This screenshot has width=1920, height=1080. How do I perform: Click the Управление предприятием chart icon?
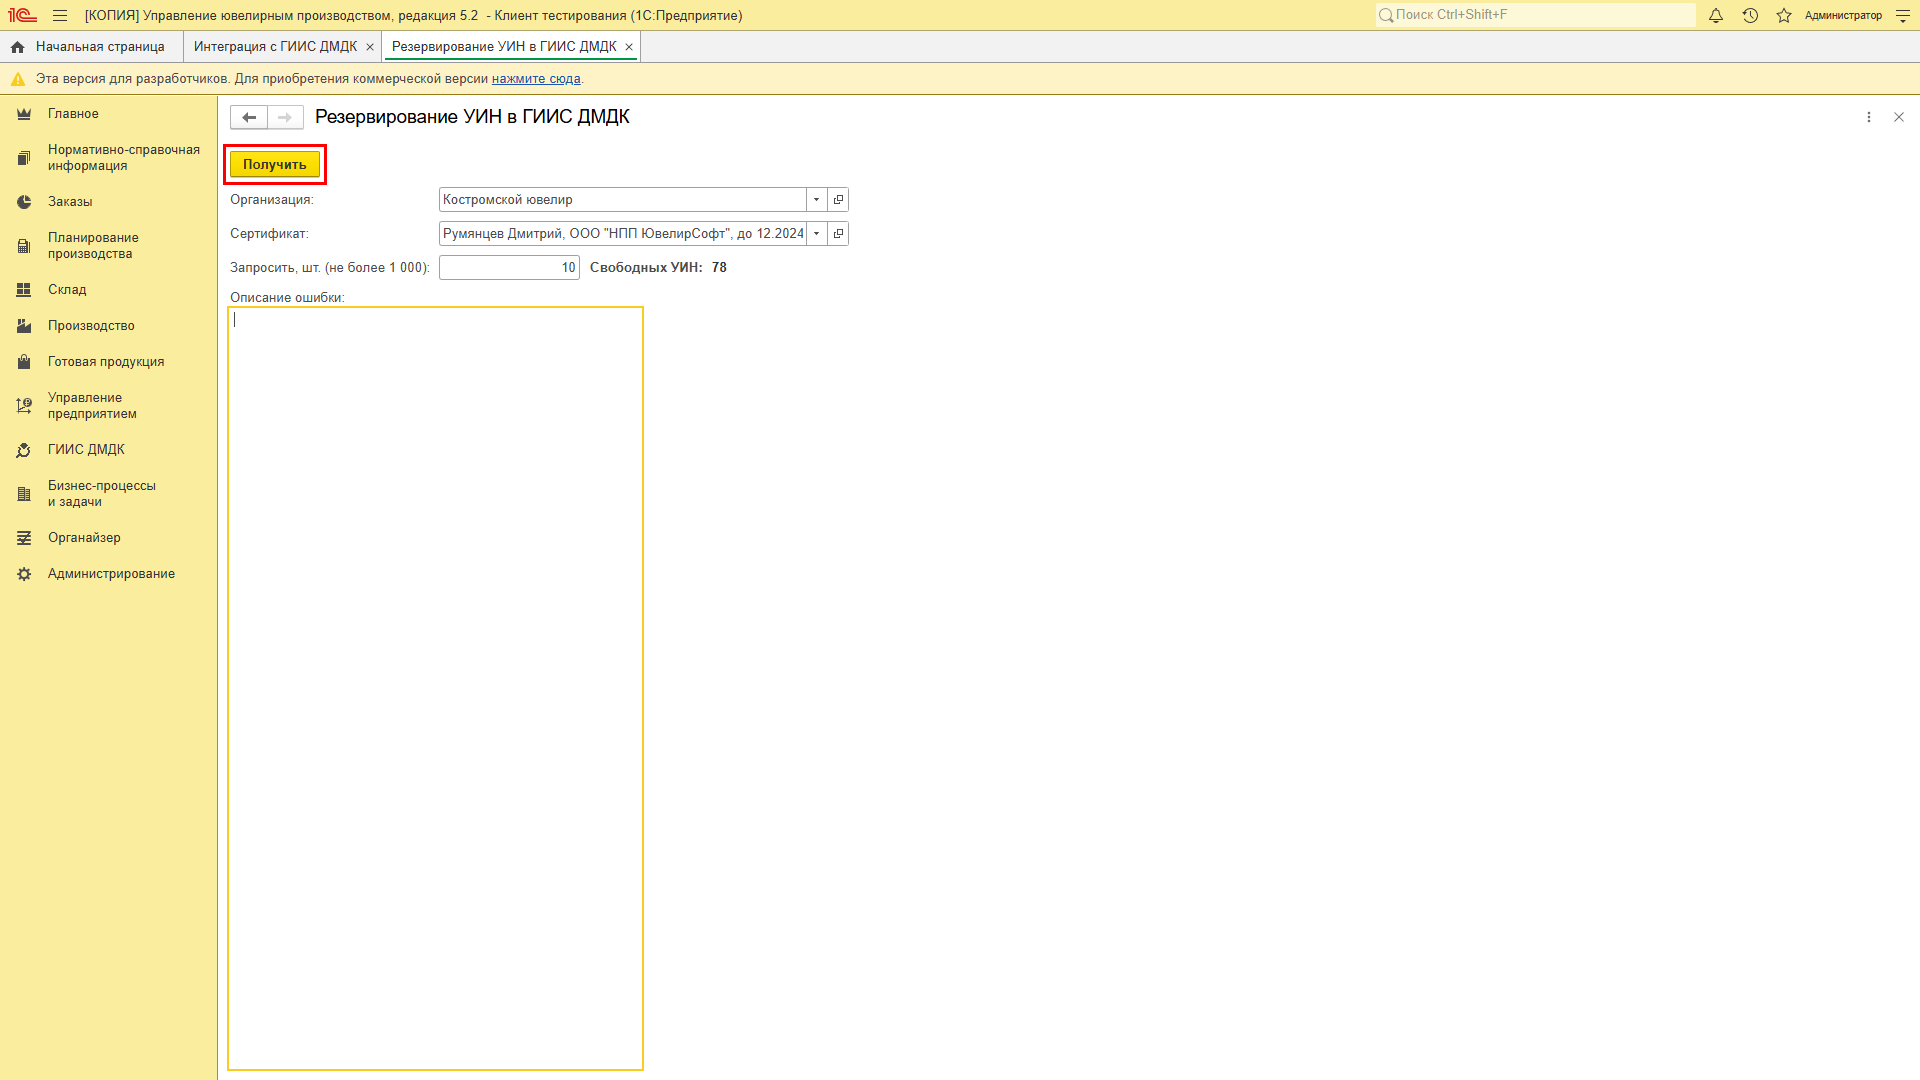coord(24,406)
